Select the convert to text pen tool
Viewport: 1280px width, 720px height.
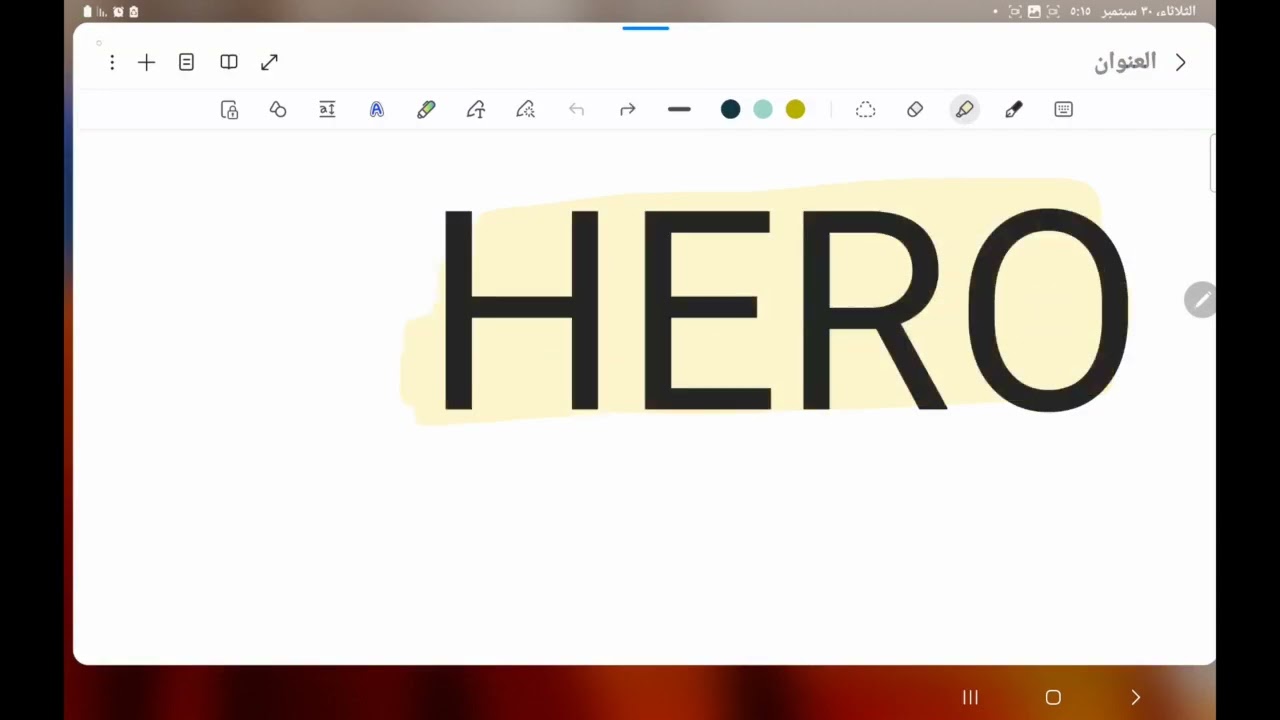pos(476,110)
